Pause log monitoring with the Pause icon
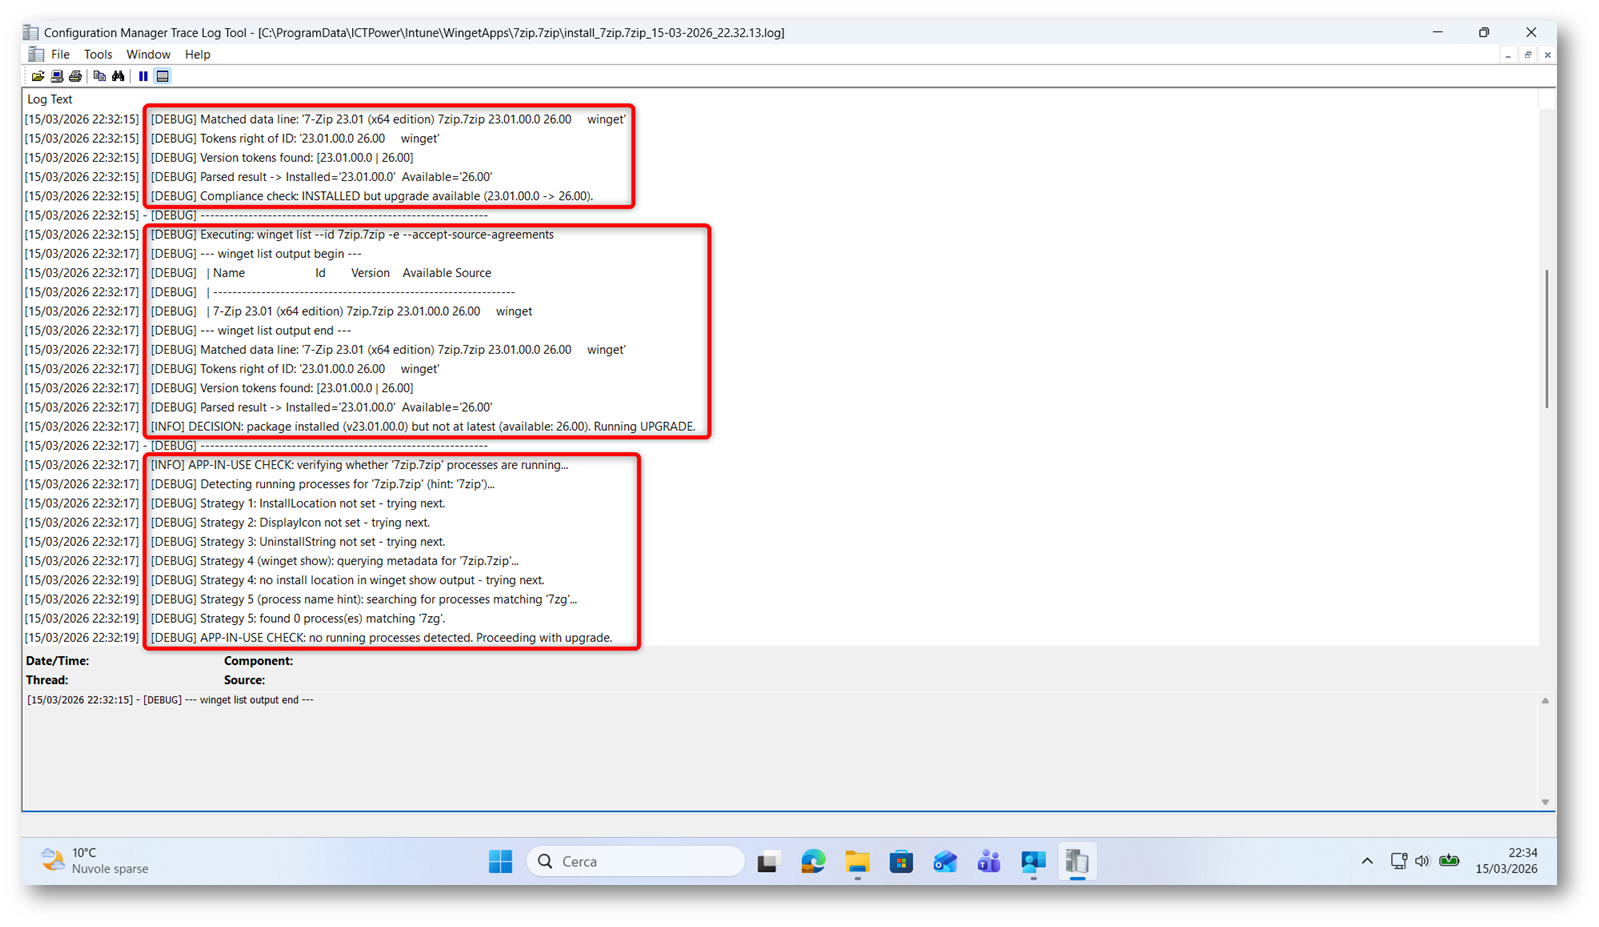Image resolution: width=1599 pixels, height=927 pixels. 143,76
